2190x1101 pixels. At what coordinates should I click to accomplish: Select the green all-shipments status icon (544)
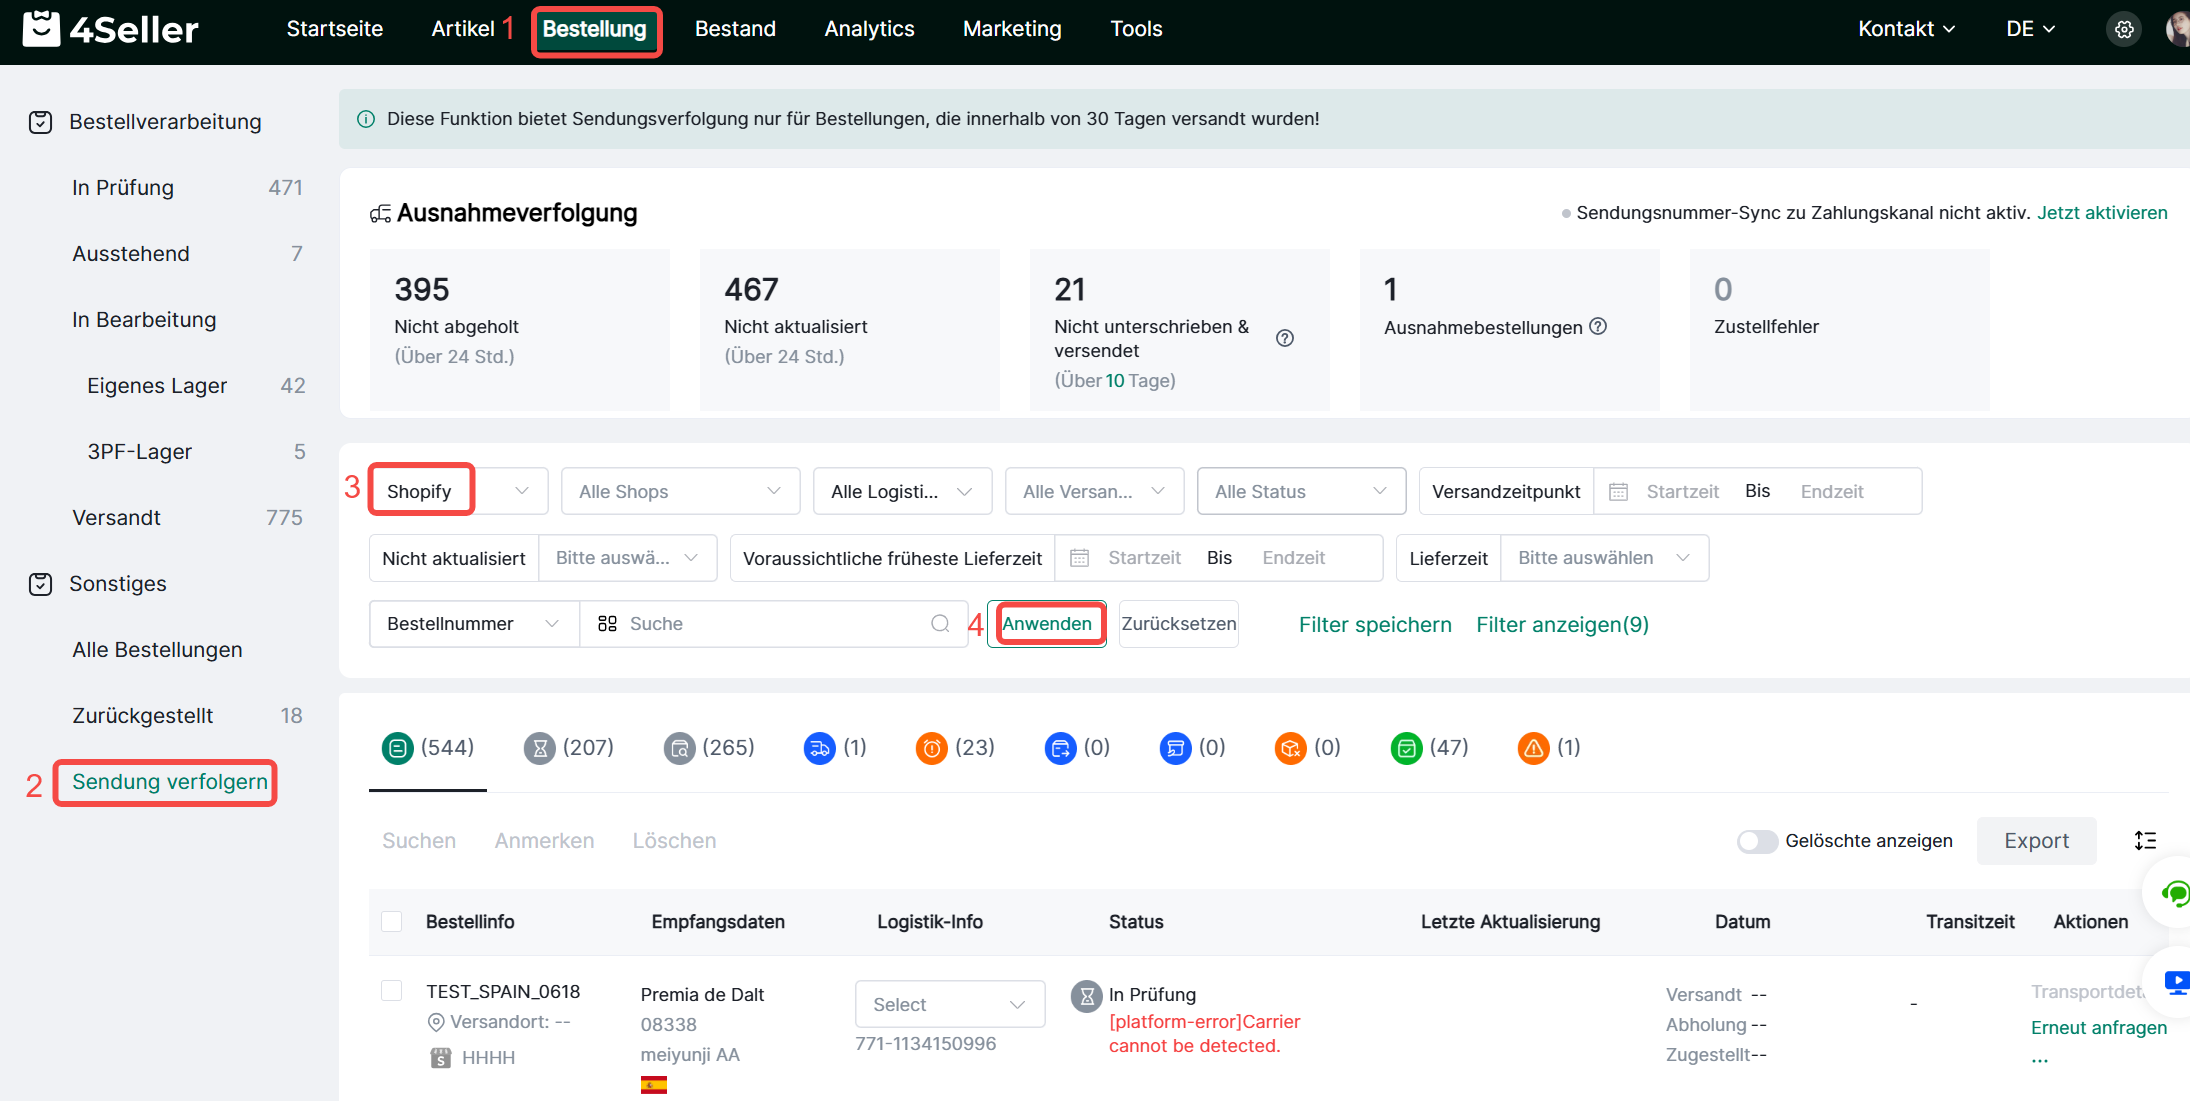tap(398, 748)
